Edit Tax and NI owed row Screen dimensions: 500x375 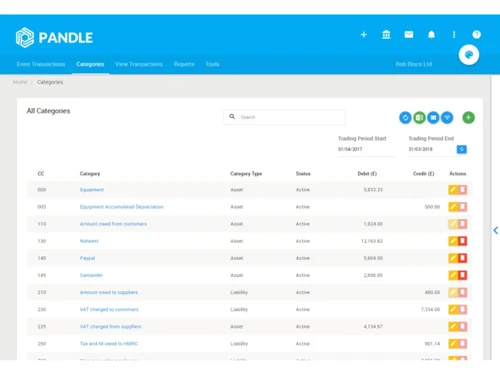tap(453, 344)
